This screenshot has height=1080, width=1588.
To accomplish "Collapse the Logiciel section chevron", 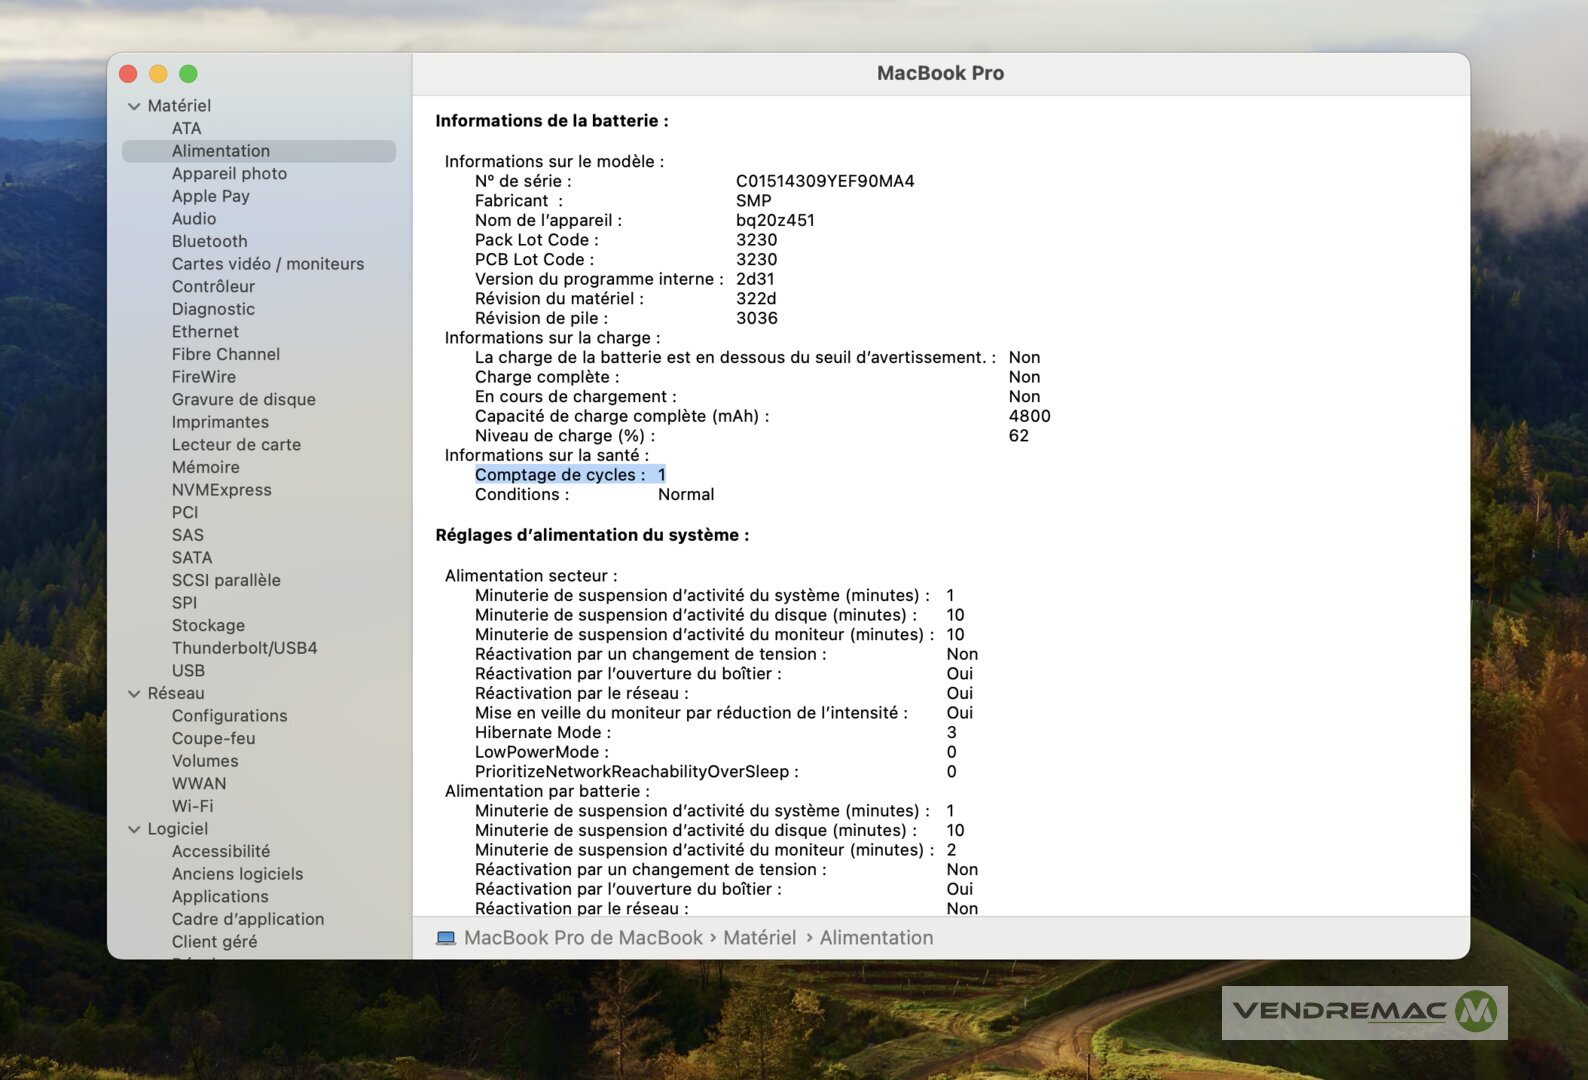I will click(134, 829).
